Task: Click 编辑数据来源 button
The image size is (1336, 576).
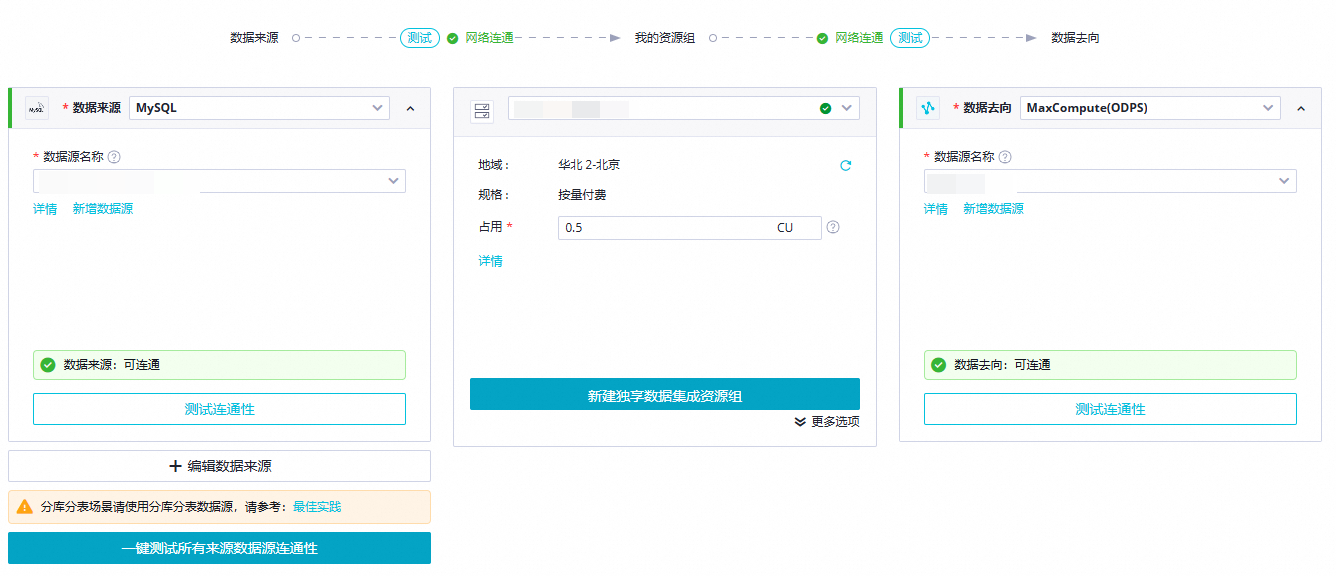Action: (x=219, y=466)
